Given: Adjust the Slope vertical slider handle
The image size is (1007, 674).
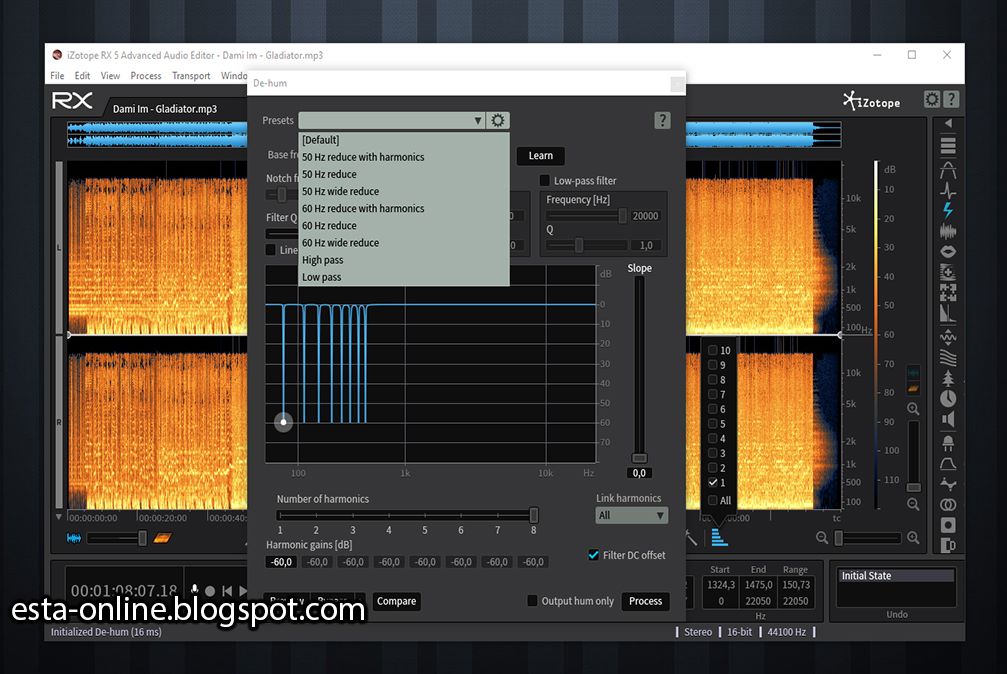Looking at the screenshot, I should click(639, 458).
